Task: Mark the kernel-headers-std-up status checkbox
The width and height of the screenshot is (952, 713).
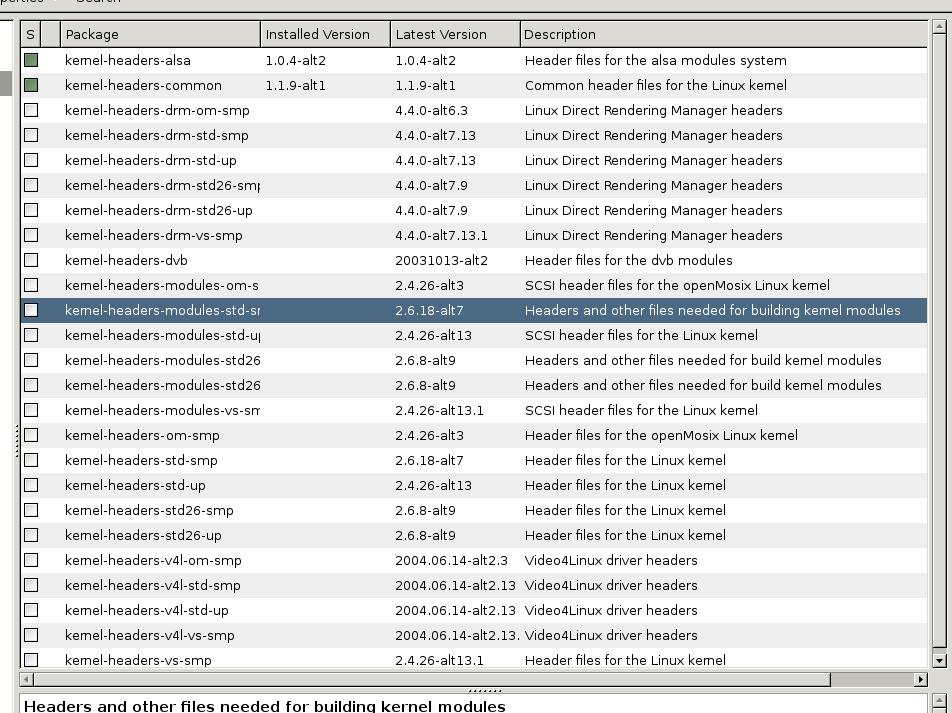Action: [31, 485]
